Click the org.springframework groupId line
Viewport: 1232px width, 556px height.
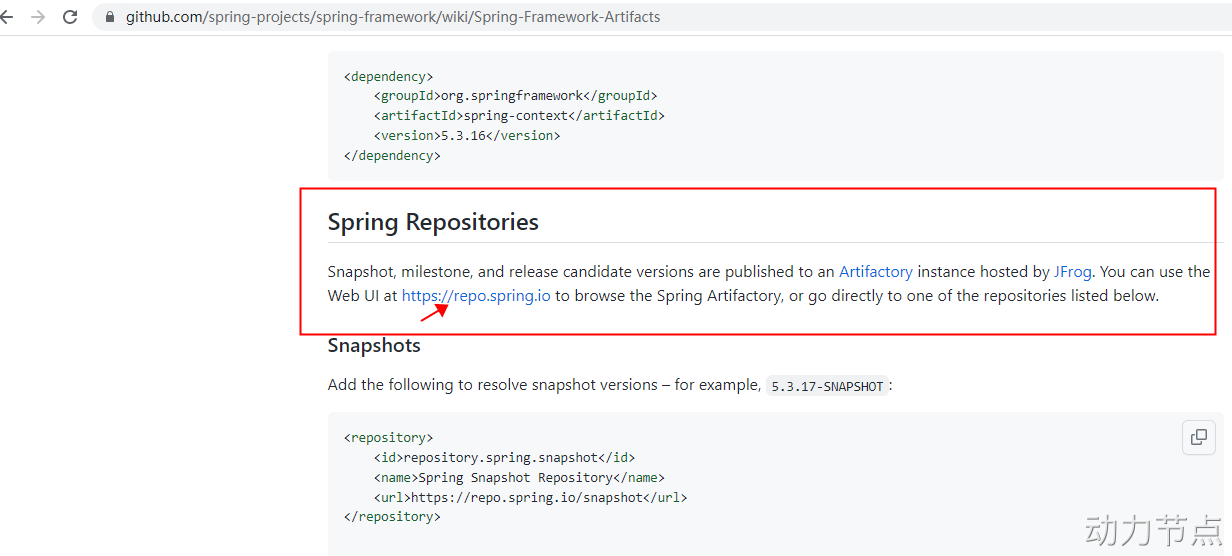click(515, 96)
